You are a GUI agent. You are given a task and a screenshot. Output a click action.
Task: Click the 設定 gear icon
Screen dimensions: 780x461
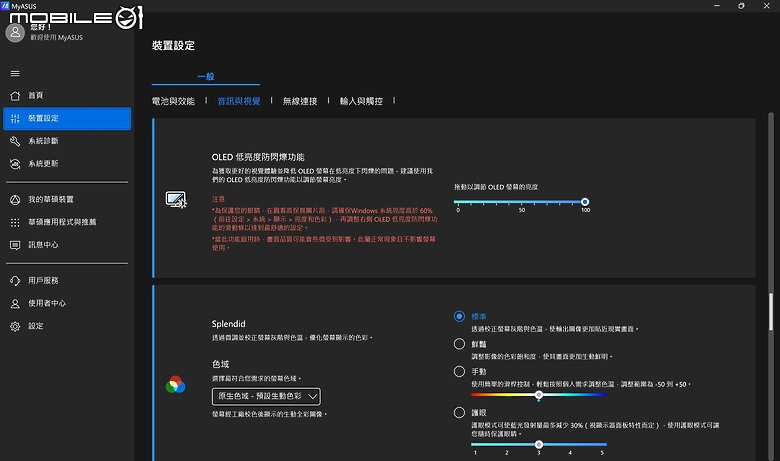coord(15,326)
